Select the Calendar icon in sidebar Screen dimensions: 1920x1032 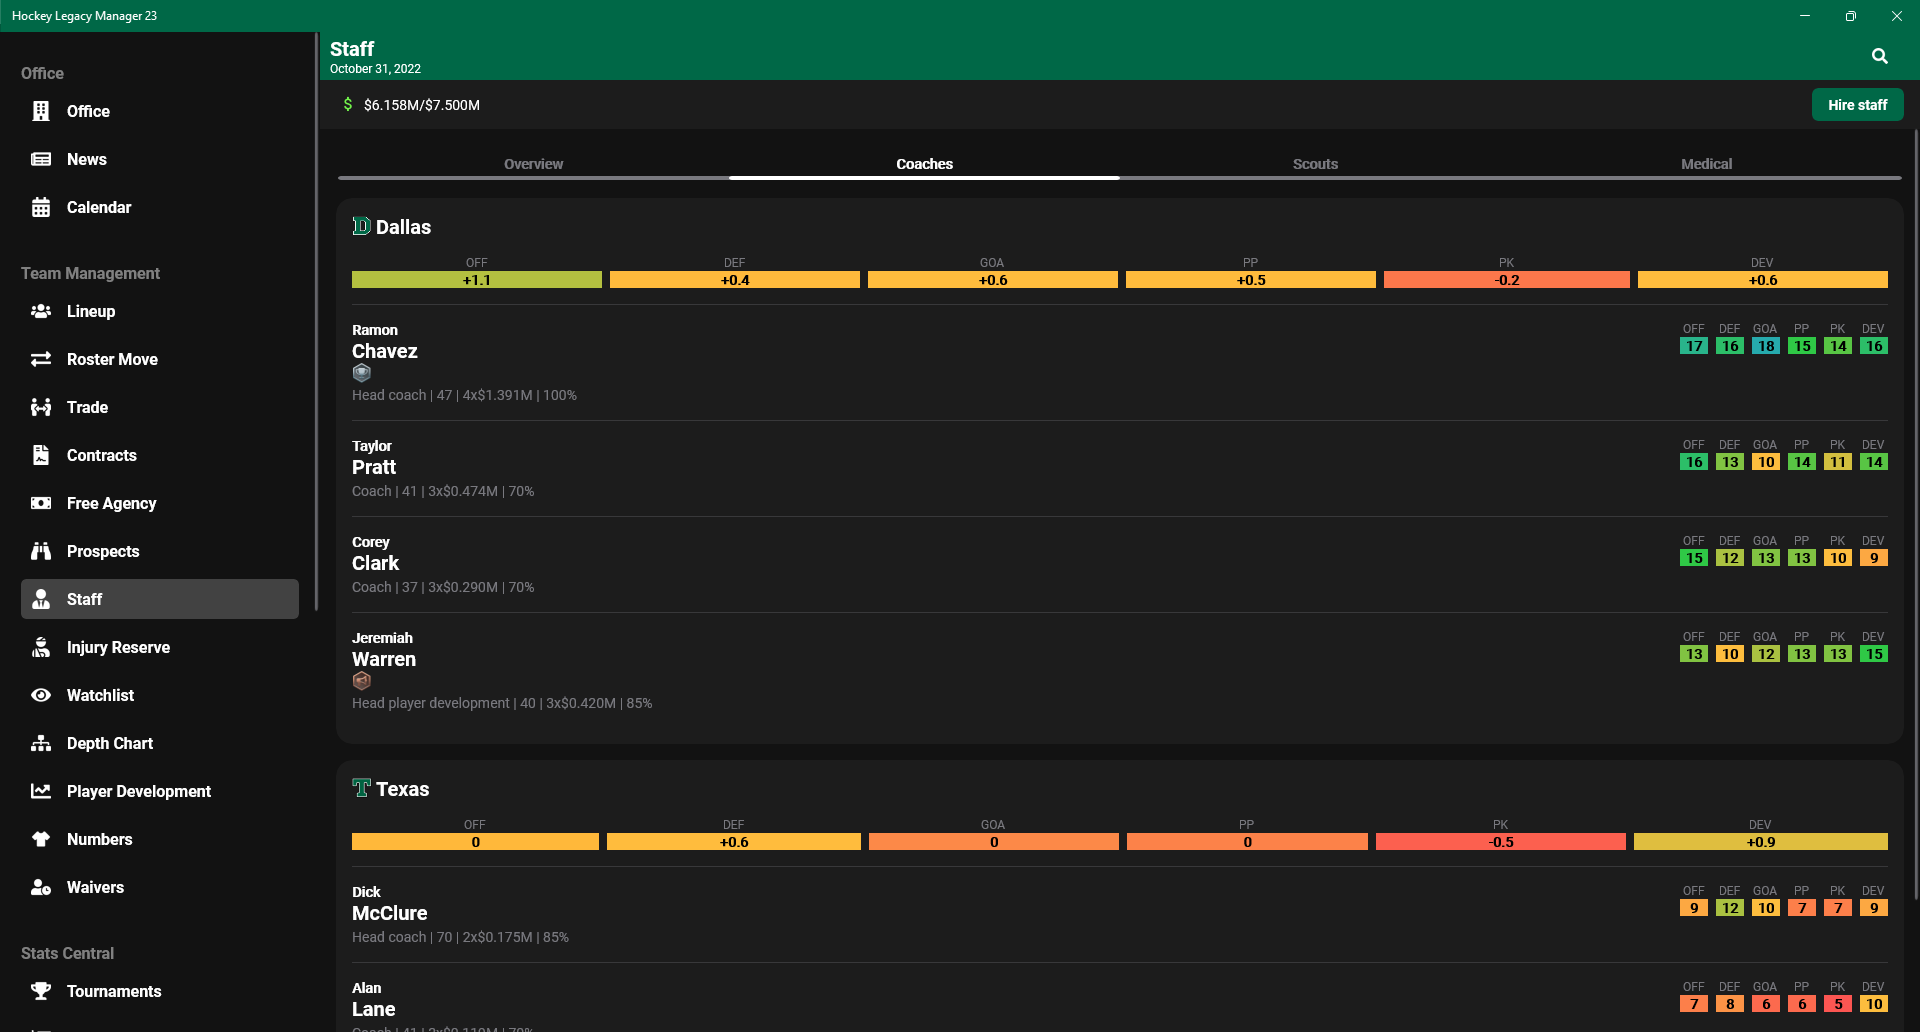coord(41,207)
